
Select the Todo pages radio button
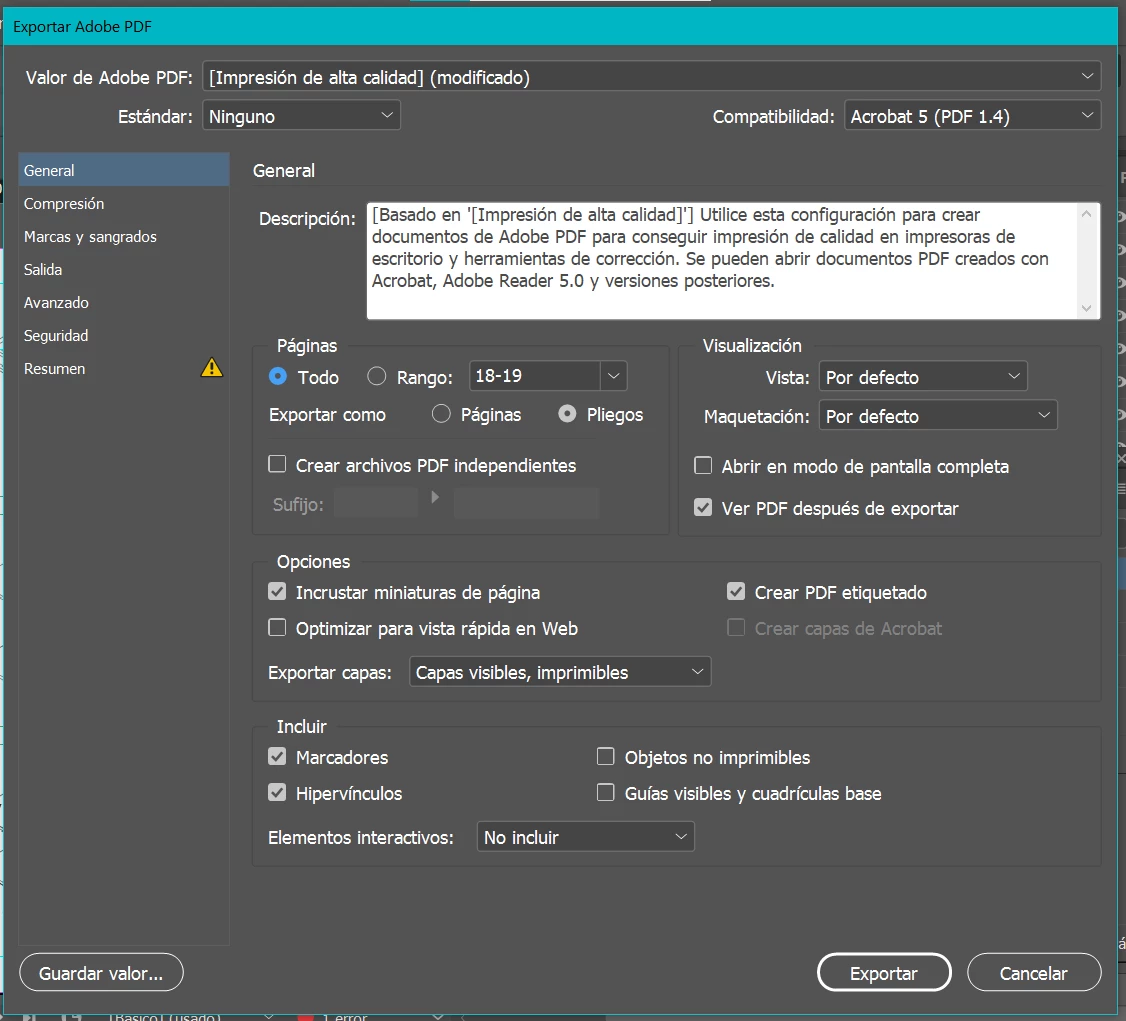click(x=278, y=376)
